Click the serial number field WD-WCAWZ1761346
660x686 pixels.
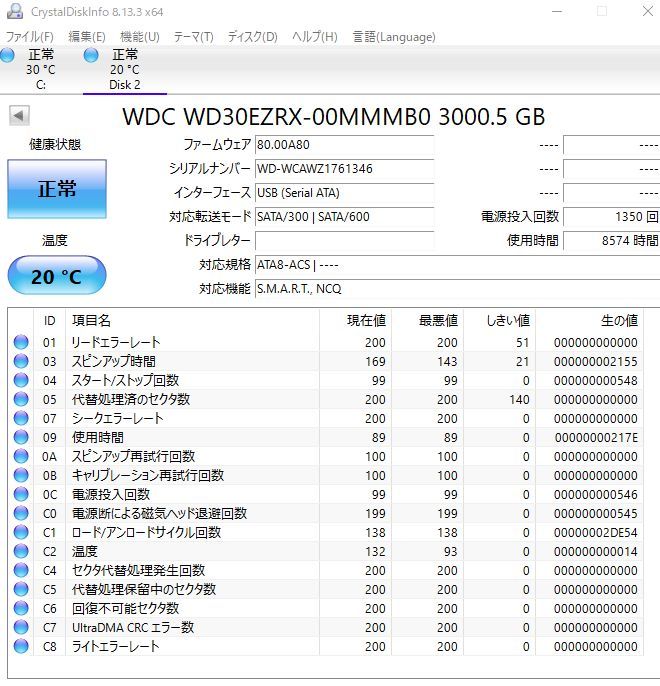tap(344, 169)
